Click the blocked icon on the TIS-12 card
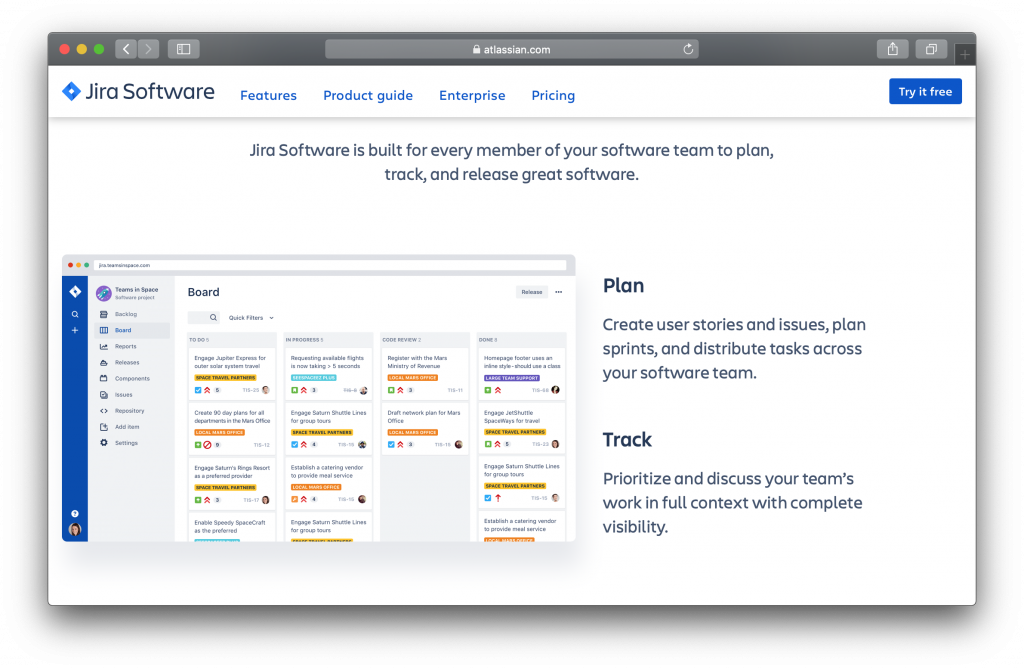Image resolution: width=1024 pixels, height=669 pixels. click(207, 445)
